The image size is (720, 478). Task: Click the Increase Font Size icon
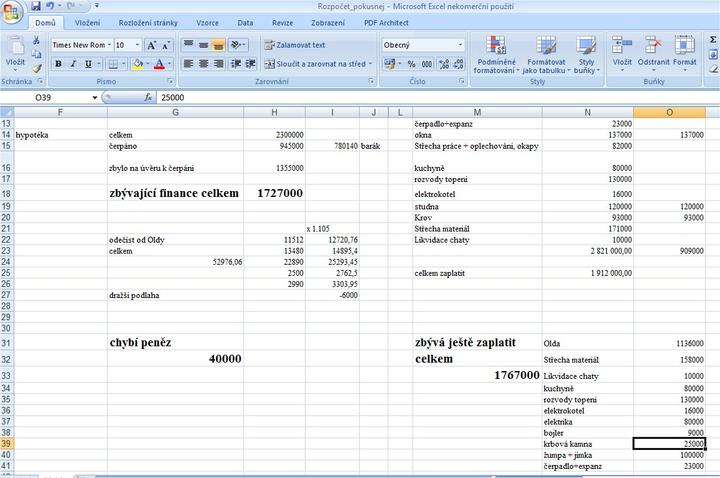152,45
